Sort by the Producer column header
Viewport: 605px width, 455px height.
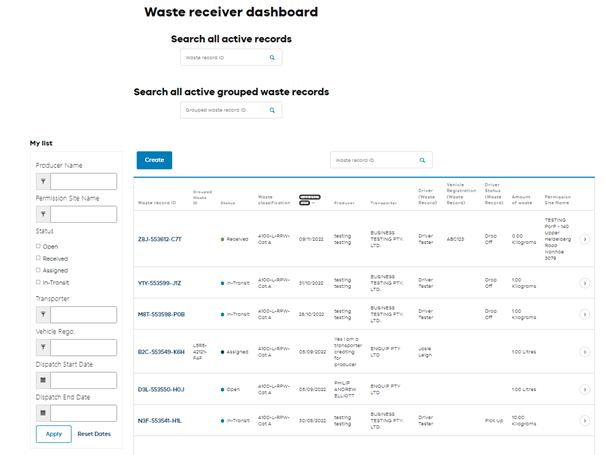344,203
